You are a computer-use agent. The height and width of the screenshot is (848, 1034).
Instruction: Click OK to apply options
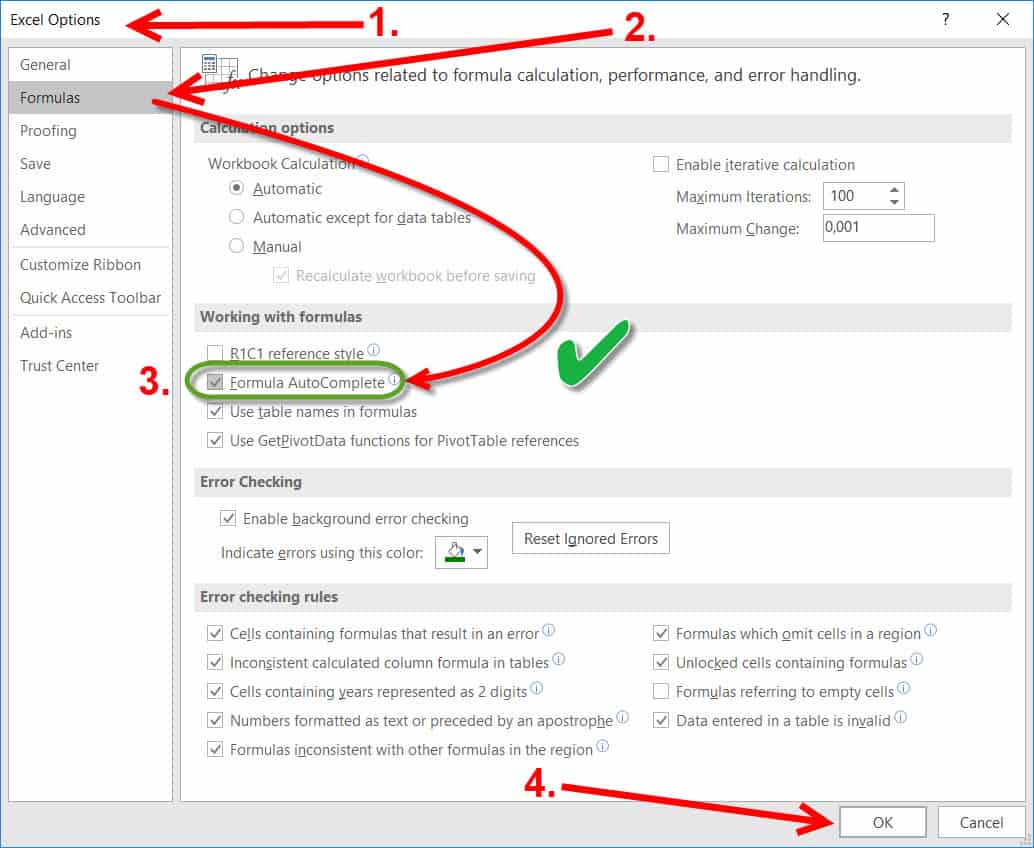[882, 822]
